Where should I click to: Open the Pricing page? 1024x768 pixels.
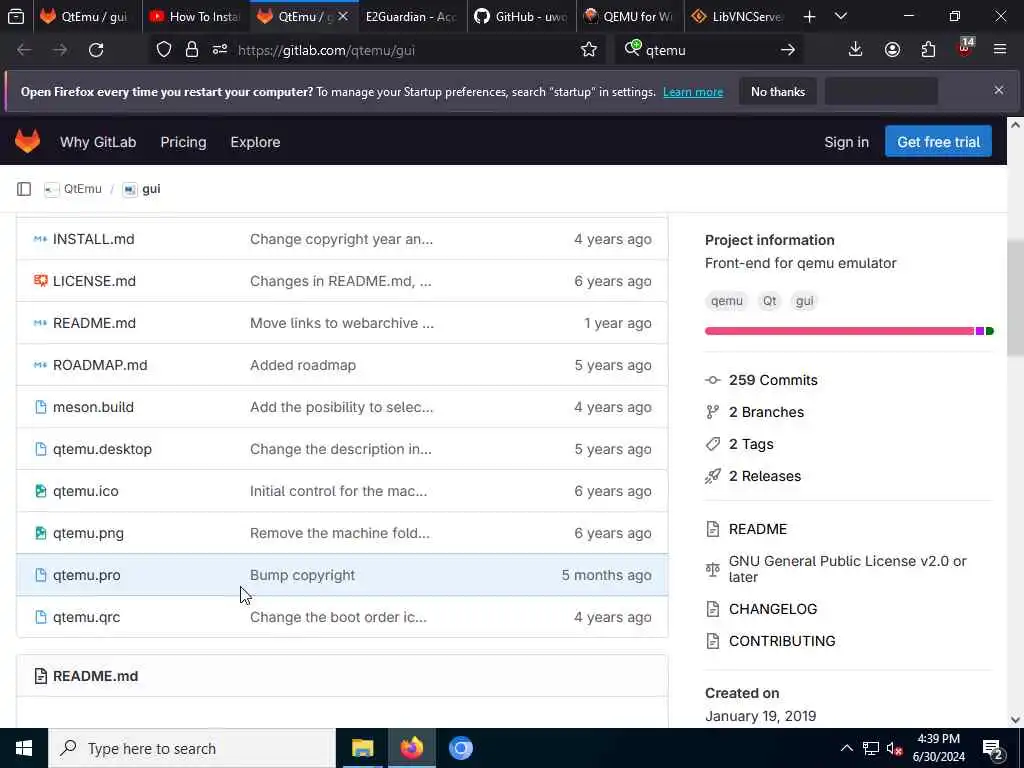[x=183, y=142]
